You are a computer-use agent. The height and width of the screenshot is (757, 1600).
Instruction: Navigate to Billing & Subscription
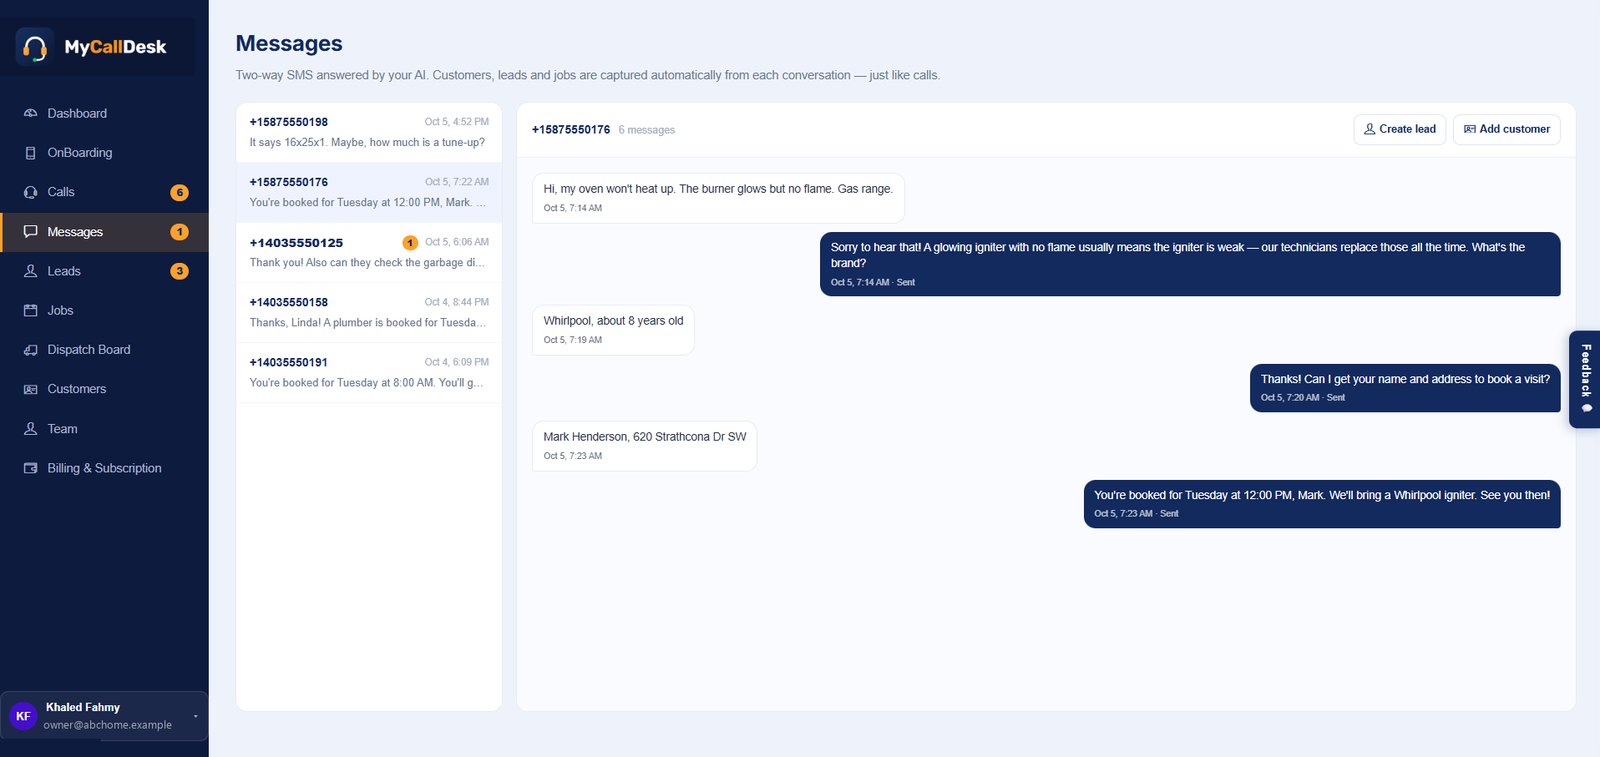click(104, 468)
